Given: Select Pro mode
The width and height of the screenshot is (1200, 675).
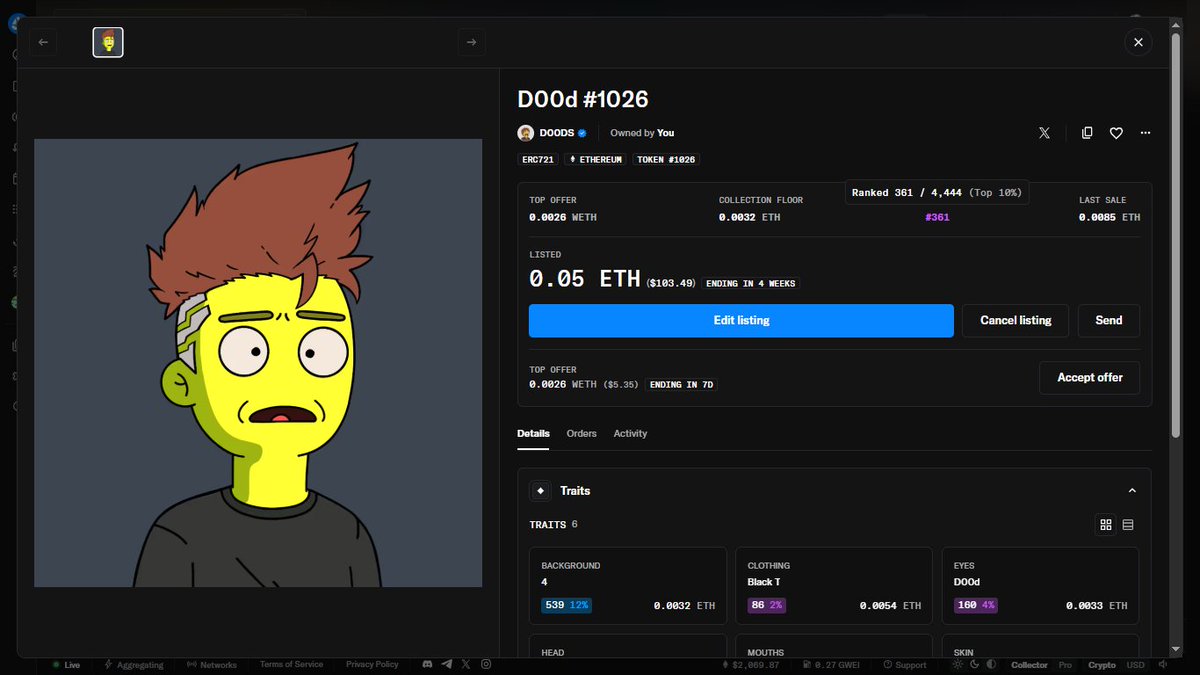Looking at the screenshot, I should click(x=1066, y=665).
